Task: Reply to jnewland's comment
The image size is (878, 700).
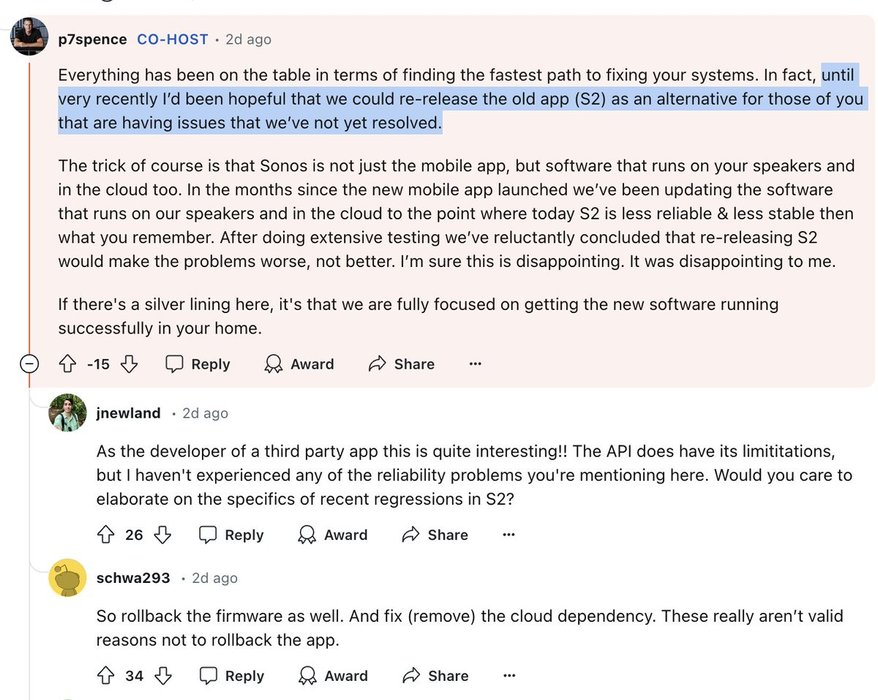Action: click(x=232, y=535)
